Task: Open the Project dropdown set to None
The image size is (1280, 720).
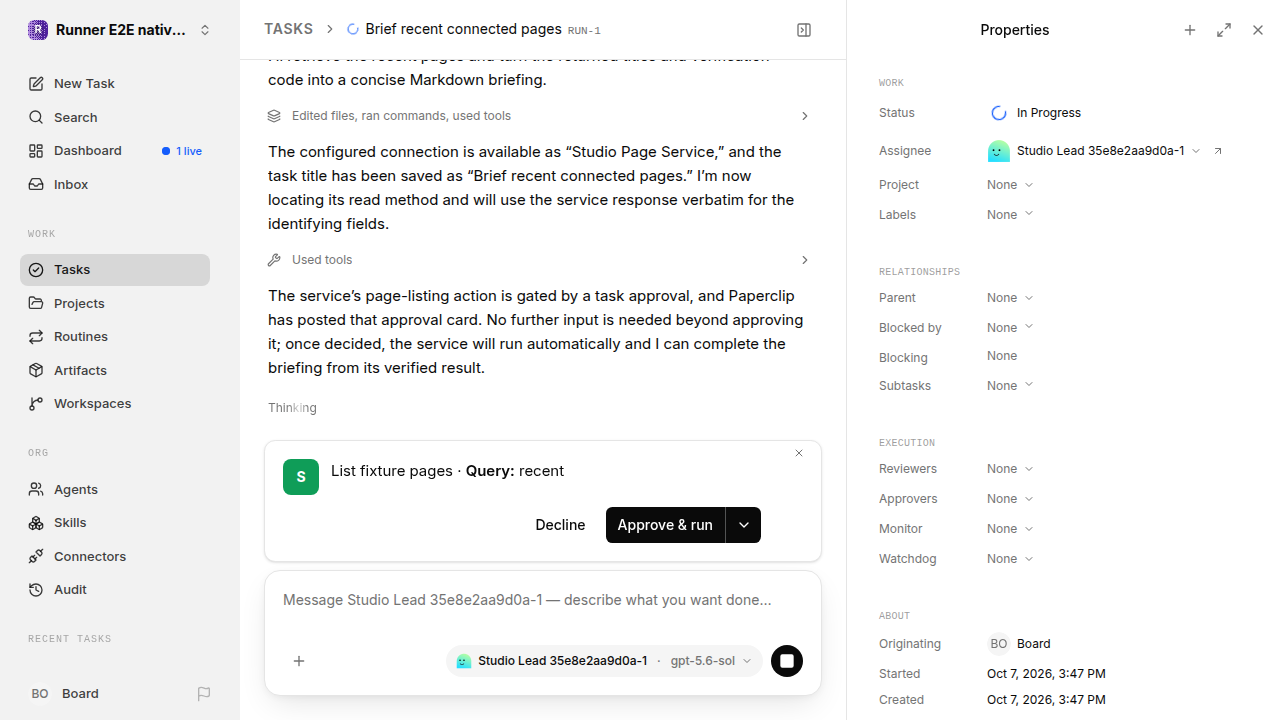Action: pyautogui.click(x=1010, y=185)
